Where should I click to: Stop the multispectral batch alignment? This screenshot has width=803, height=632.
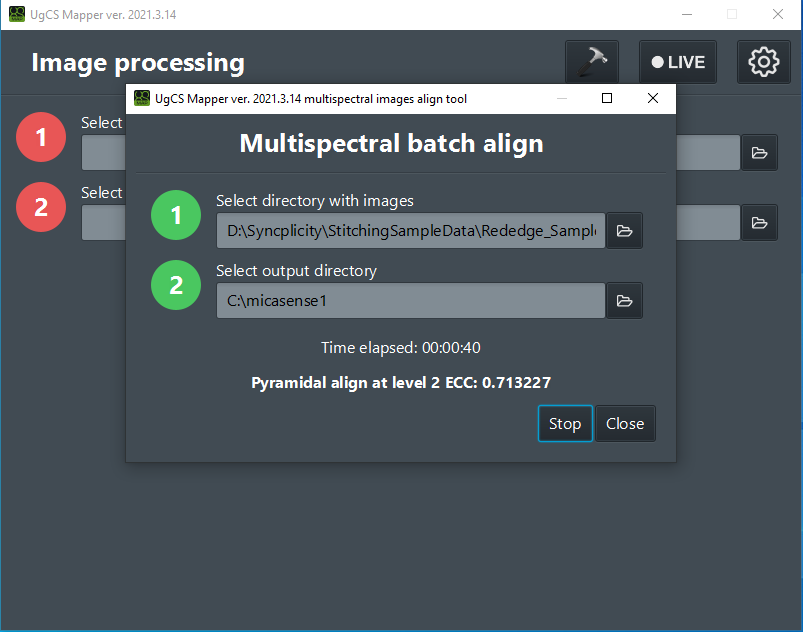pyautogui.click(x=565, y=424)
